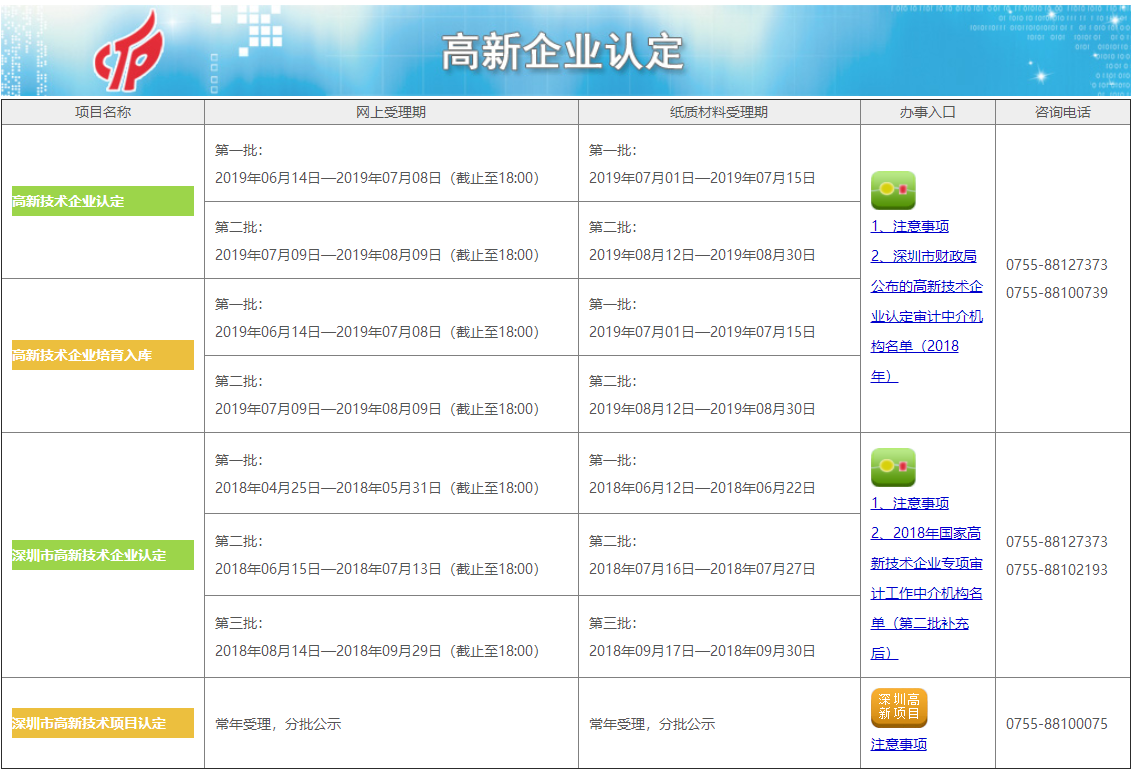This screenshot has width=1132, height=775.
Task: Open 深圳市财政局公布的高新技术企业认定审计中介机构名单 link
Action: coord(926,316)
